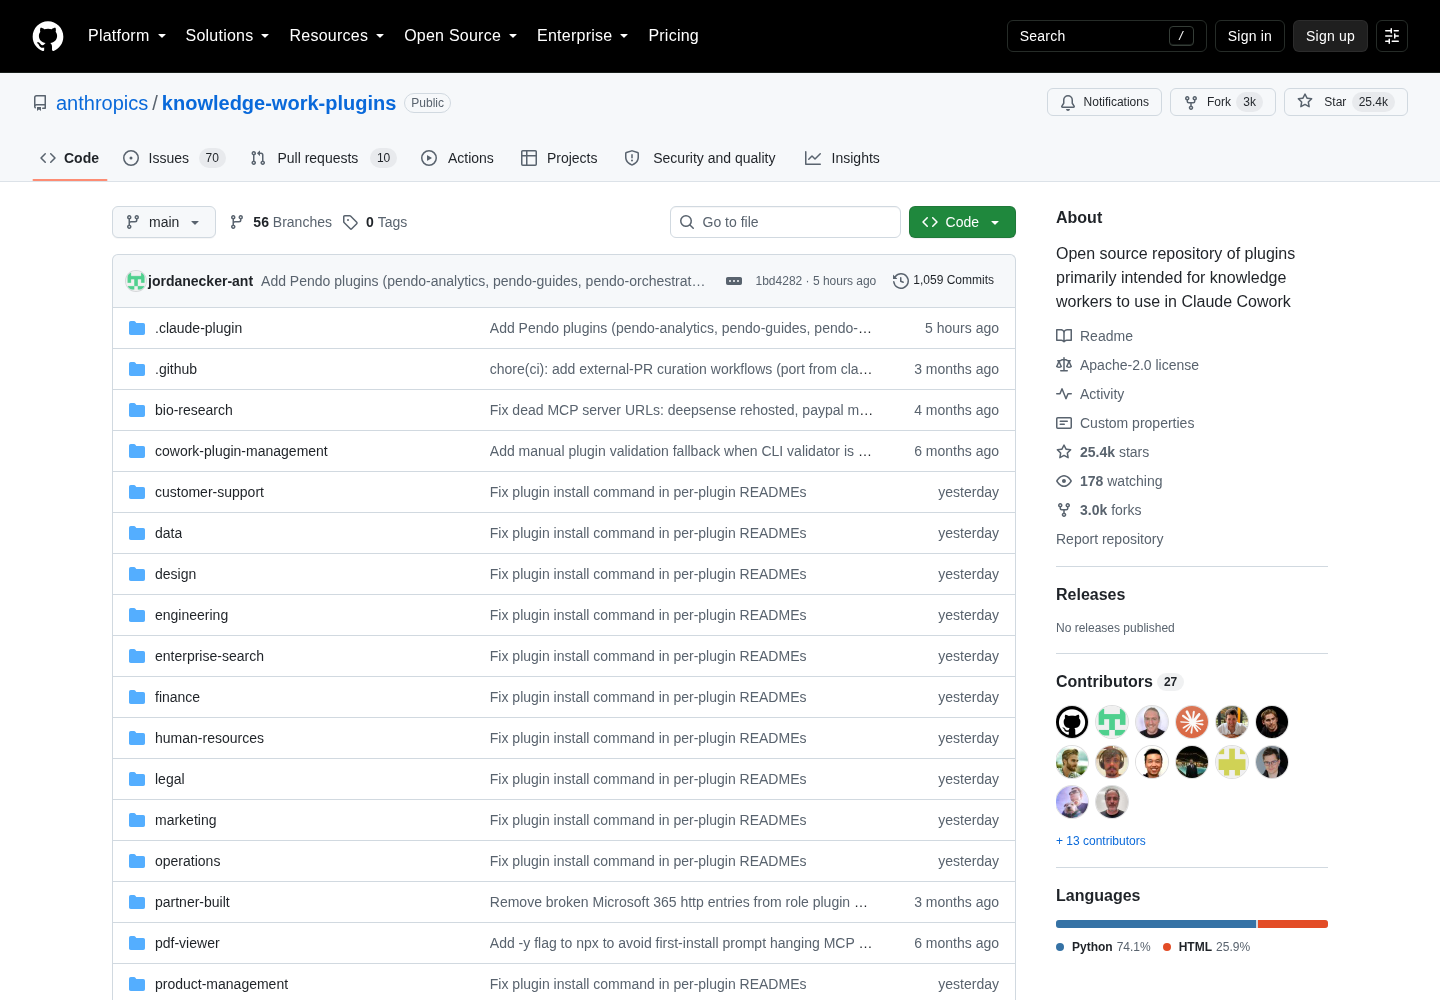Expand the Resources navigation dropdown
Screen dimensions: 1440x1000
[x=337, y=36]
